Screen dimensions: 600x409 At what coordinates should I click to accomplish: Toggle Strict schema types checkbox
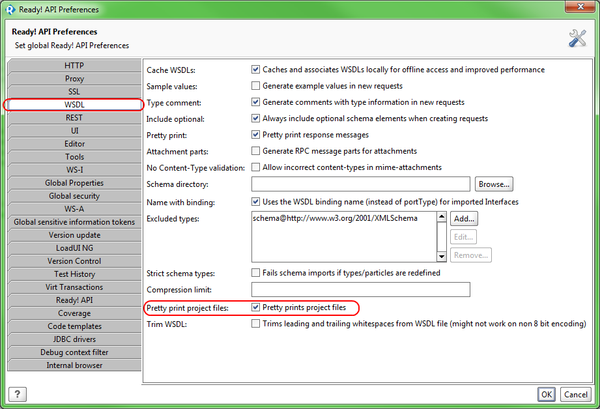(x=255, y=273)
